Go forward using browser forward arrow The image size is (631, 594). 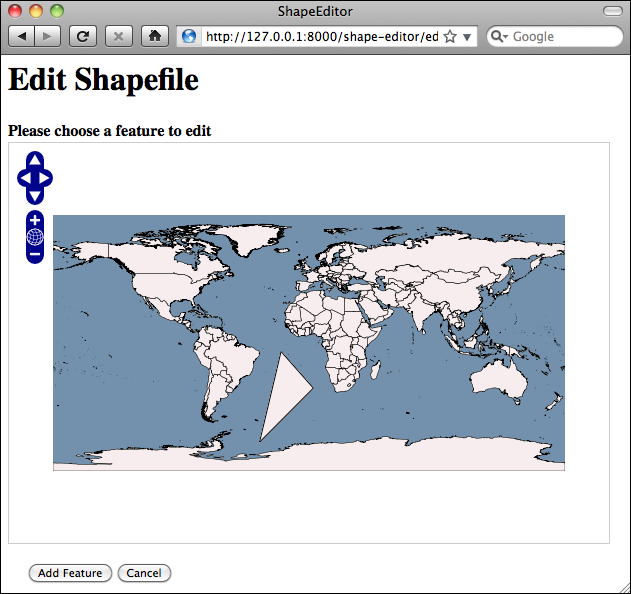47,37
